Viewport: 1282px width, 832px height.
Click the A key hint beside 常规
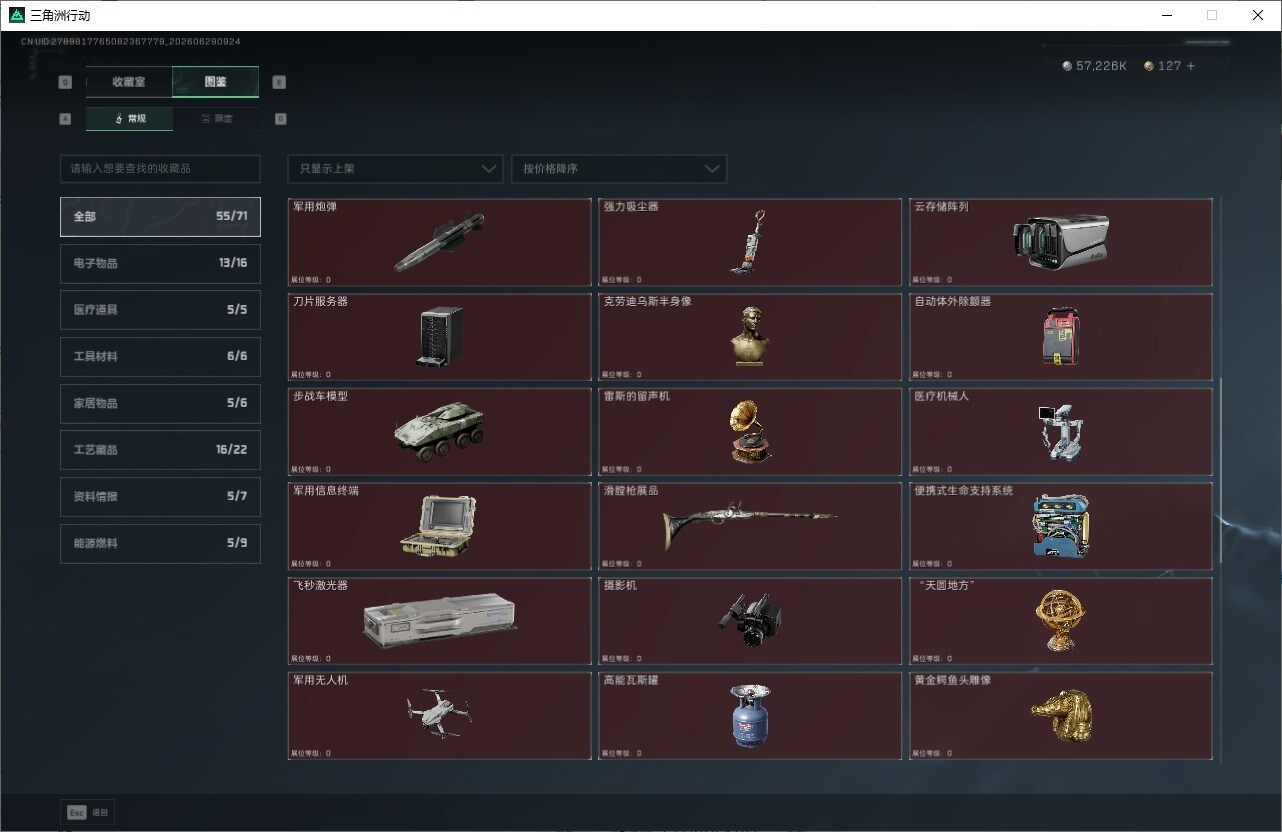65,118
